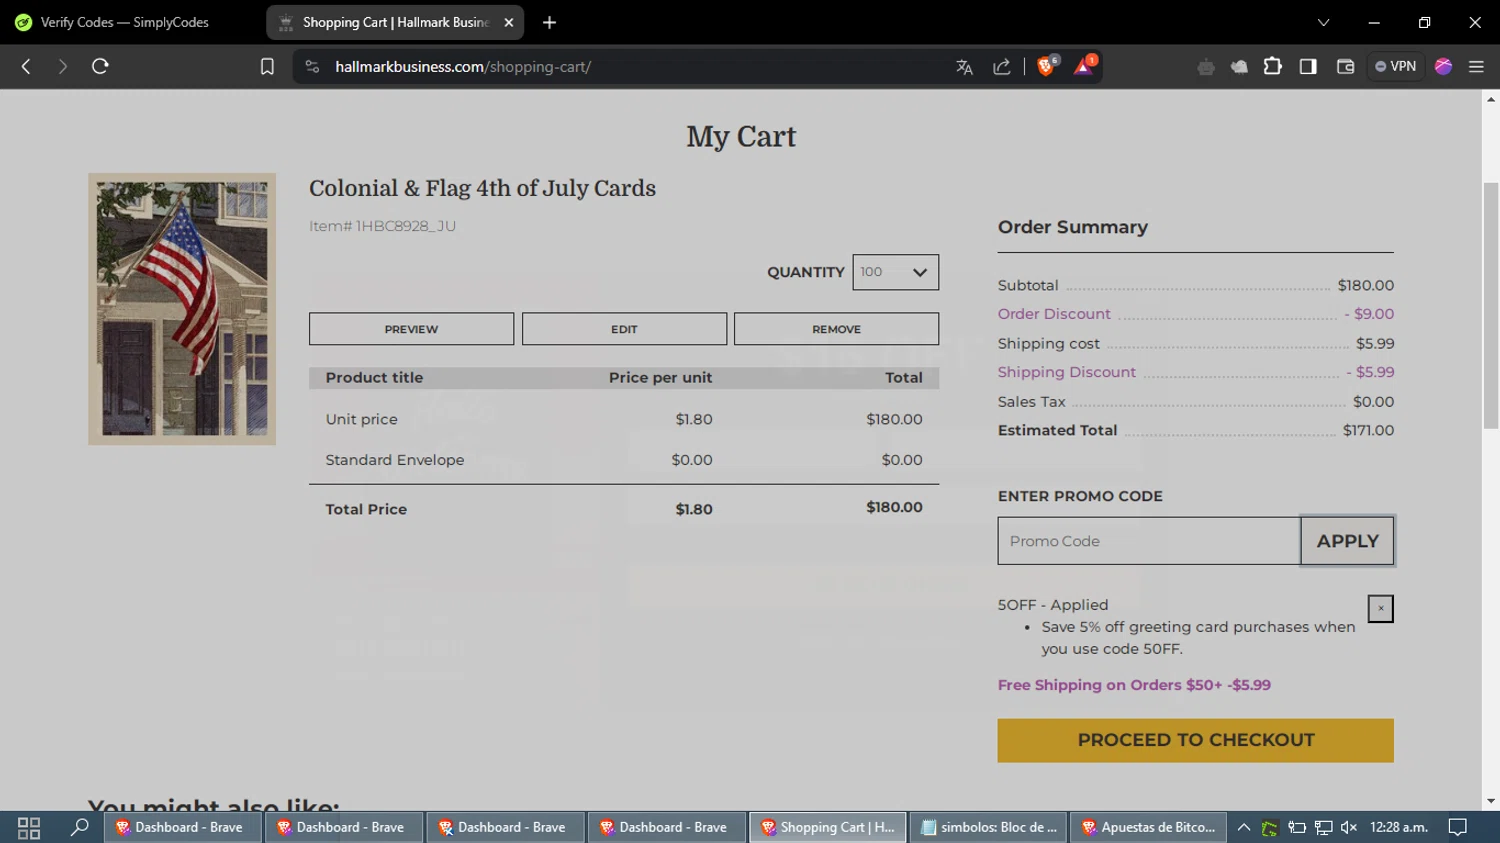
Task: Open Brave Rewards triangle icon
Action: click(1085, 66)
